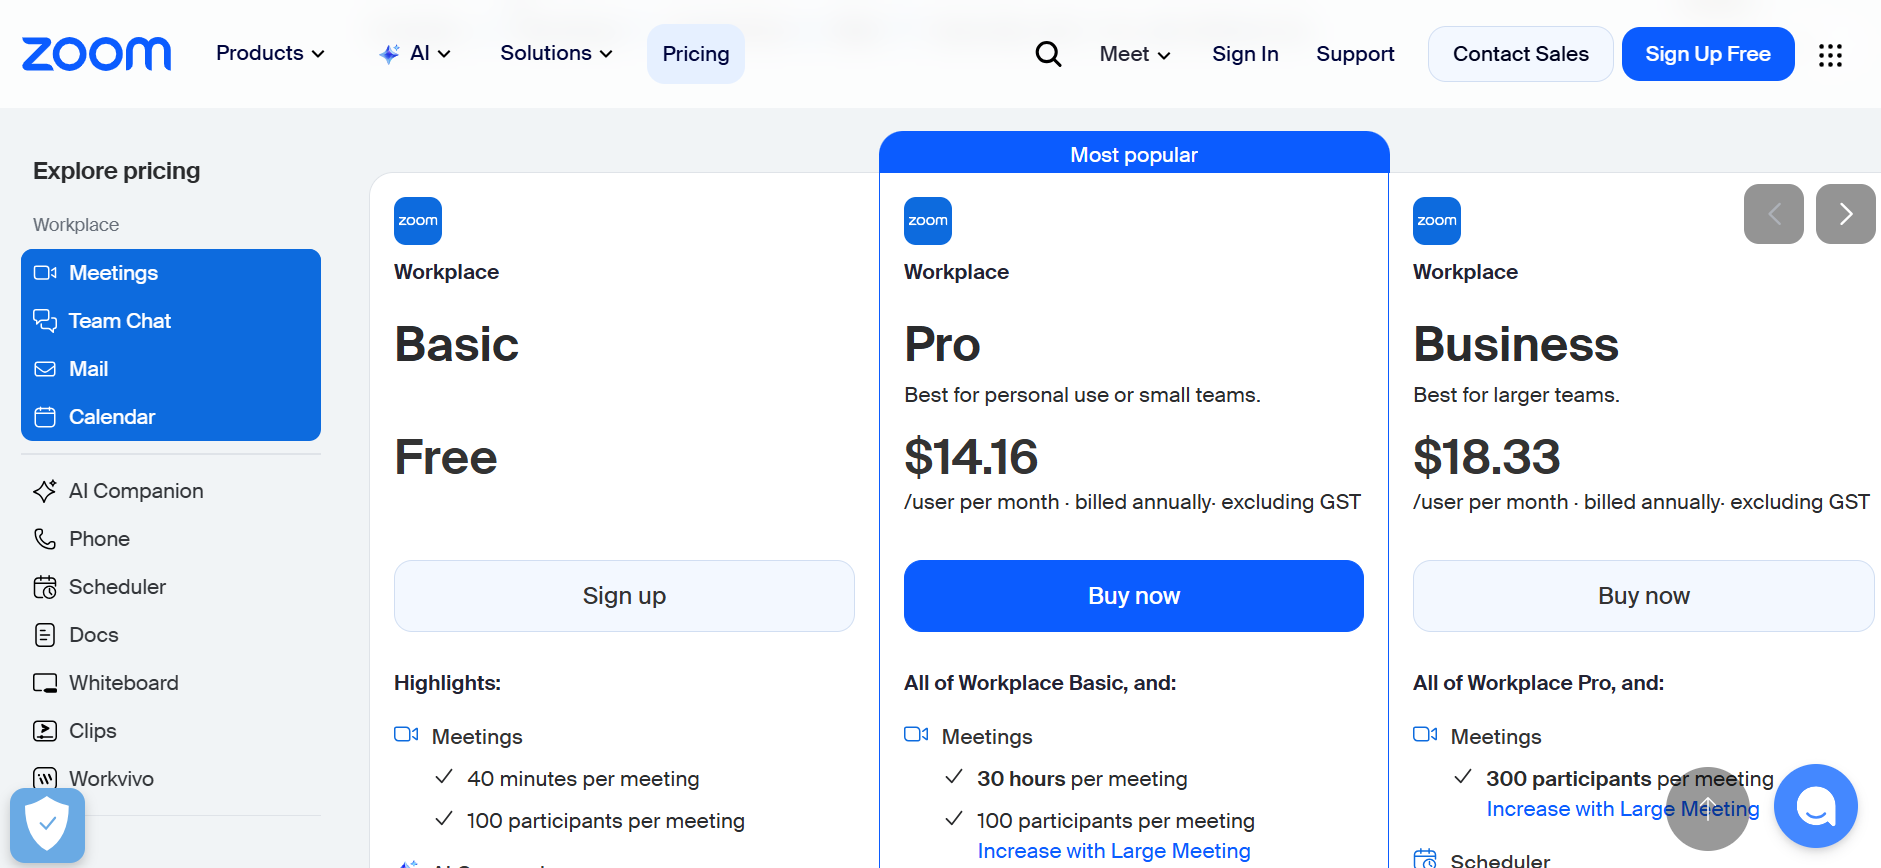
Task: Open Increase with Large Meeting link under Business
Action: pyautogui.click(x=1623, y=809)
